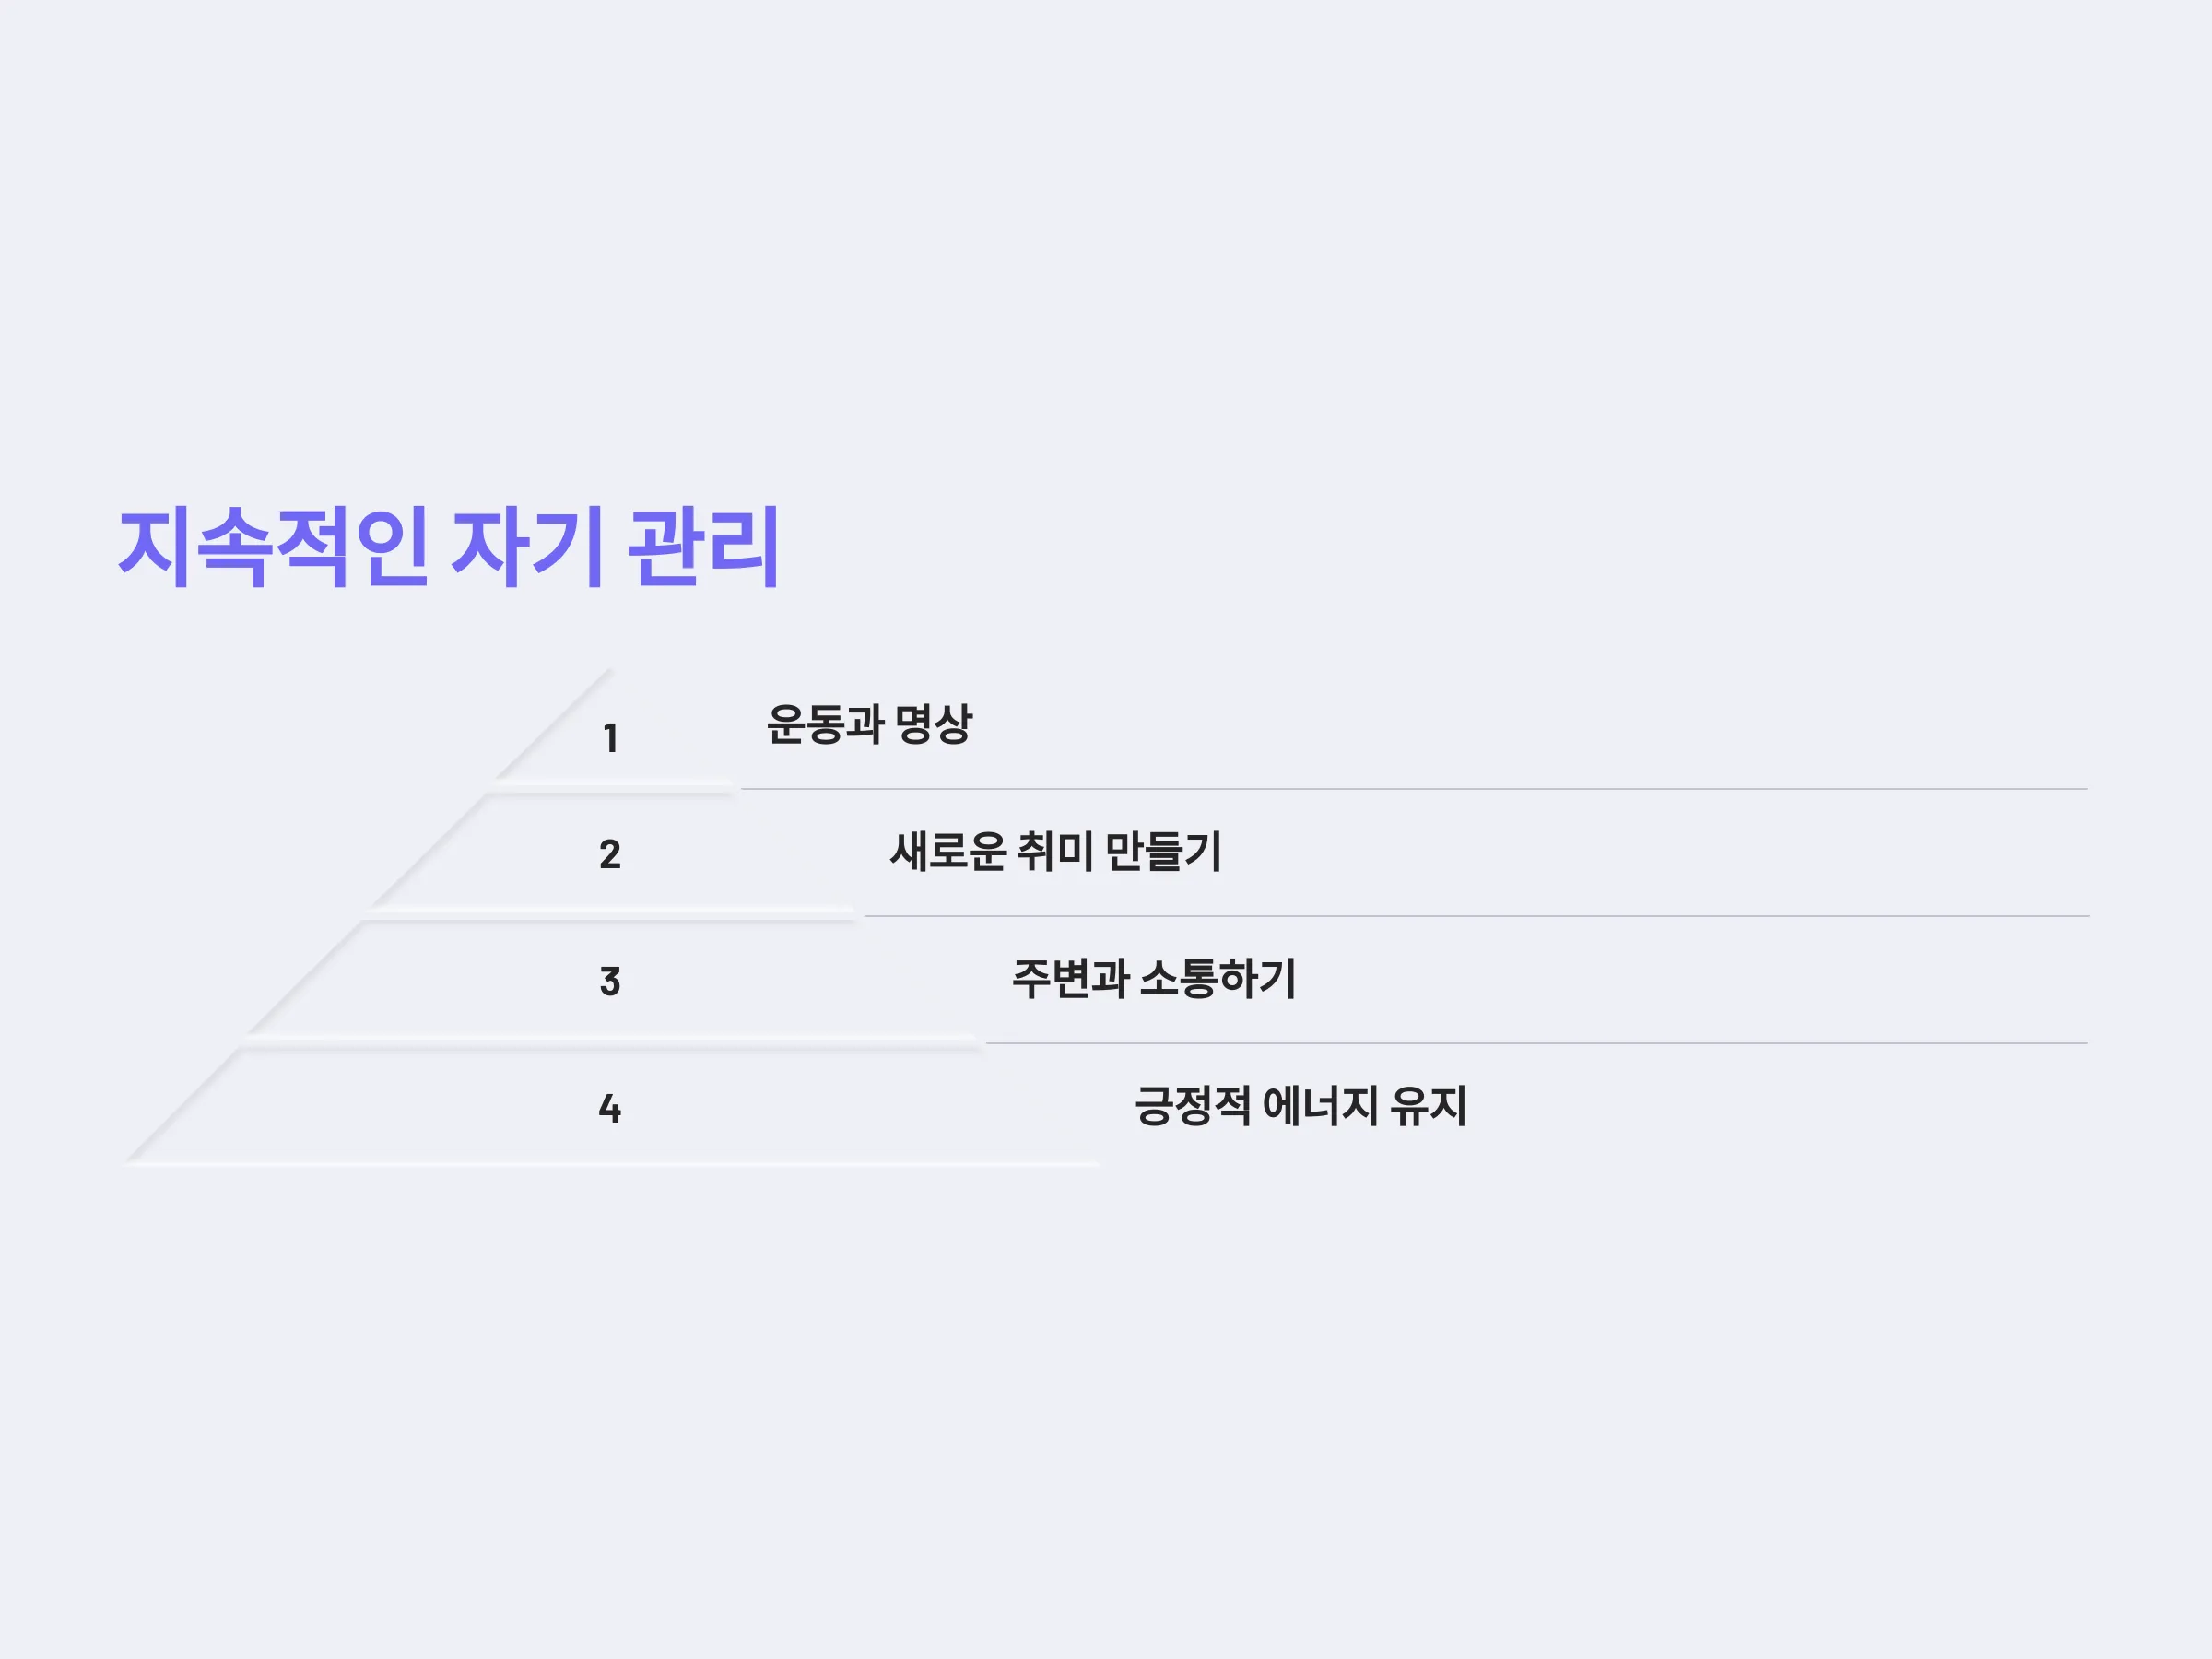The height and width of the screenshot is (1659, 2212).
Task: Click number 2 inside the pyramid
Action: pyautogui.click(x=610, y=854)
